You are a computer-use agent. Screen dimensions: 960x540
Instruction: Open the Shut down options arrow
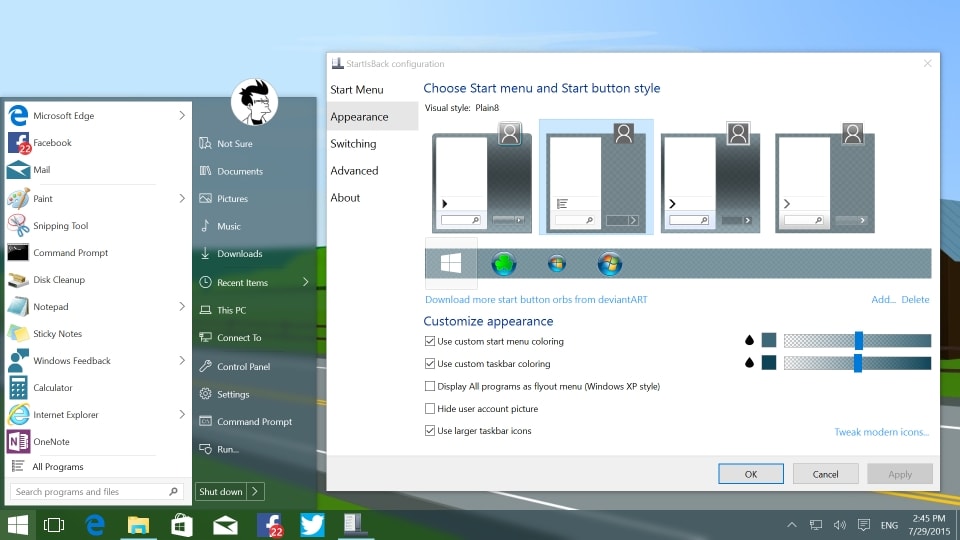coord(255,492)
